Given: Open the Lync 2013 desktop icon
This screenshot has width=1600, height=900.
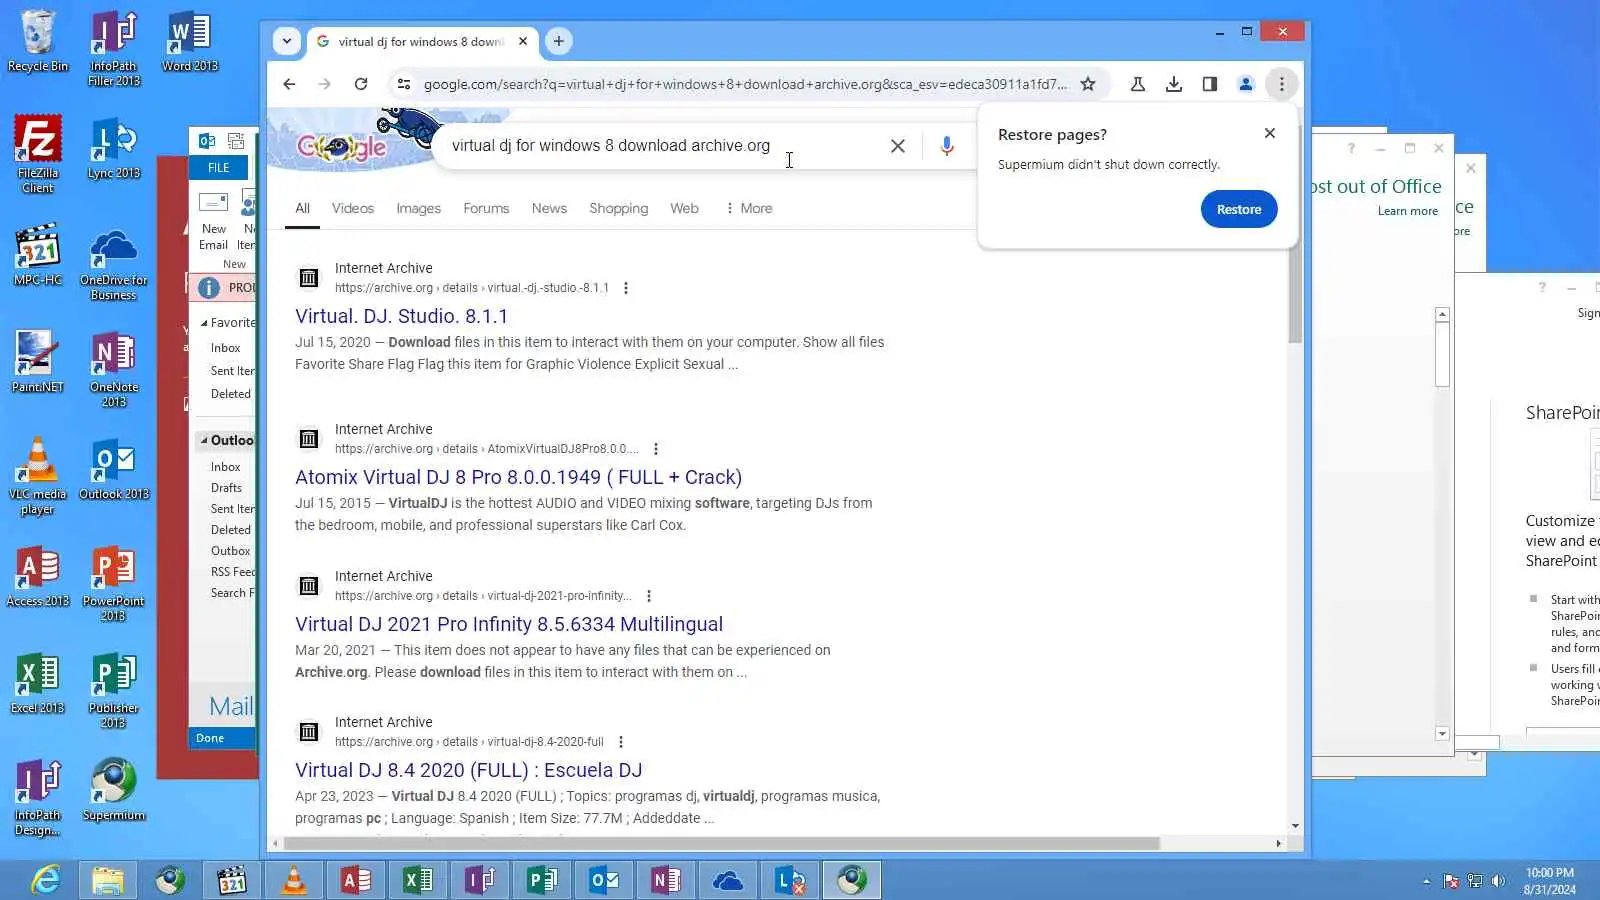Looking at the screenshot, I should click(114, 148).
